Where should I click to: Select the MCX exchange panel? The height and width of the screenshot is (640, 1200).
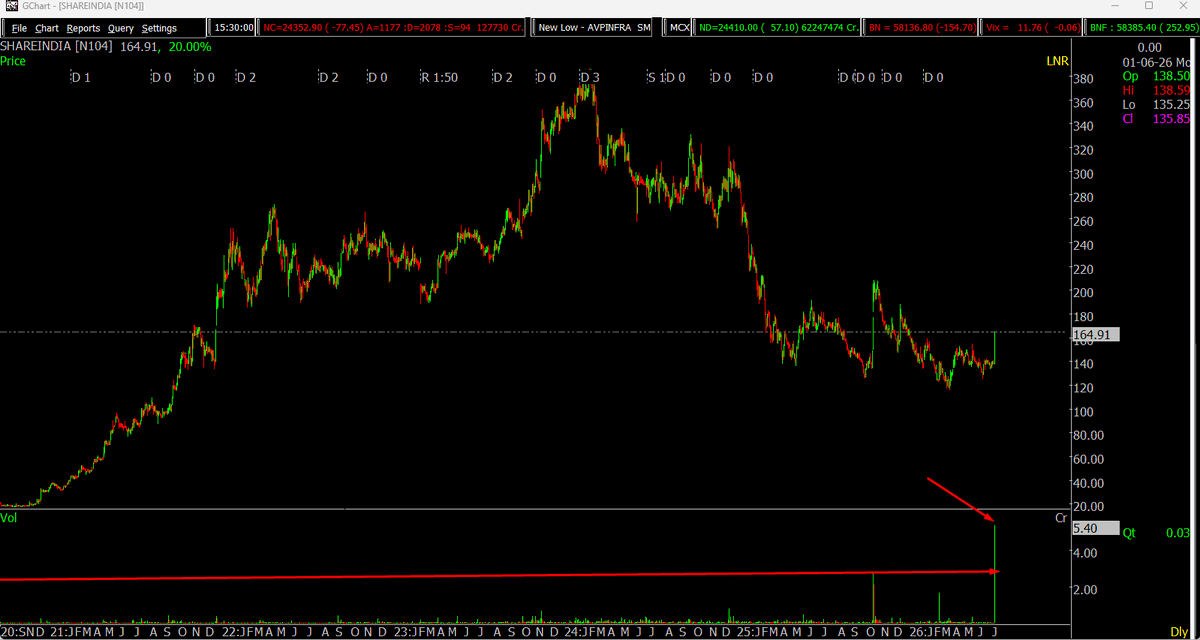678,28
